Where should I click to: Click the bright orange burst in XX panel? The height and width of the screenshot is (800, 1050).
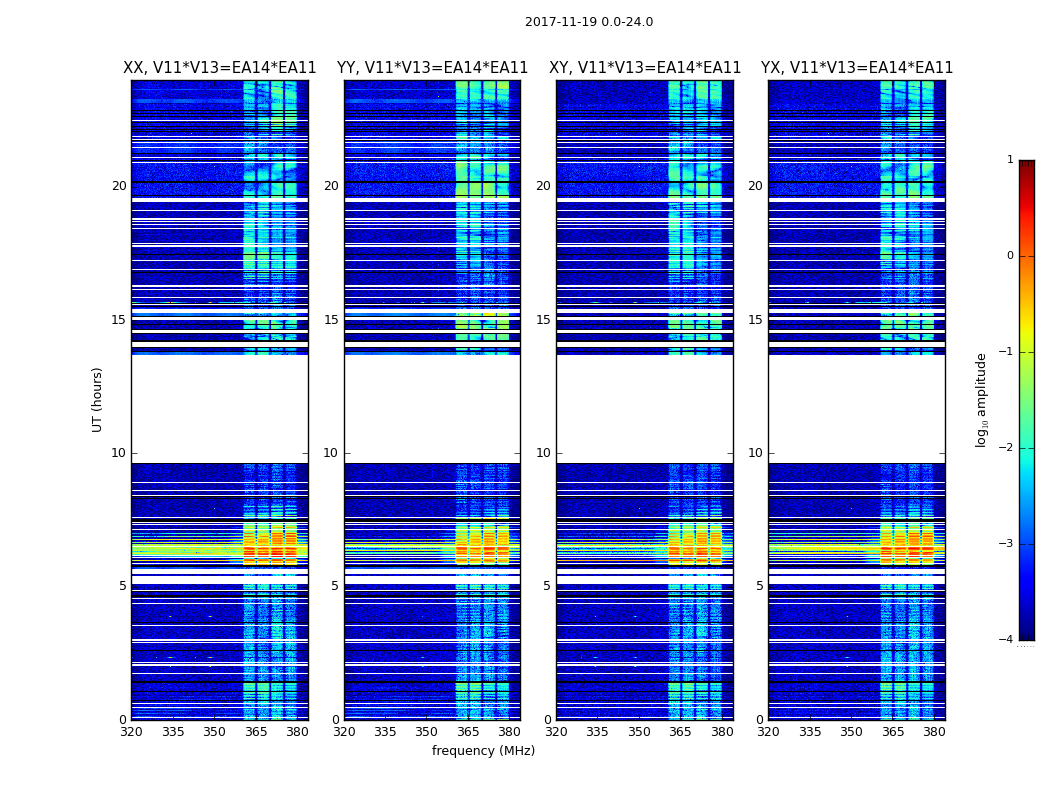pos(270,546)
